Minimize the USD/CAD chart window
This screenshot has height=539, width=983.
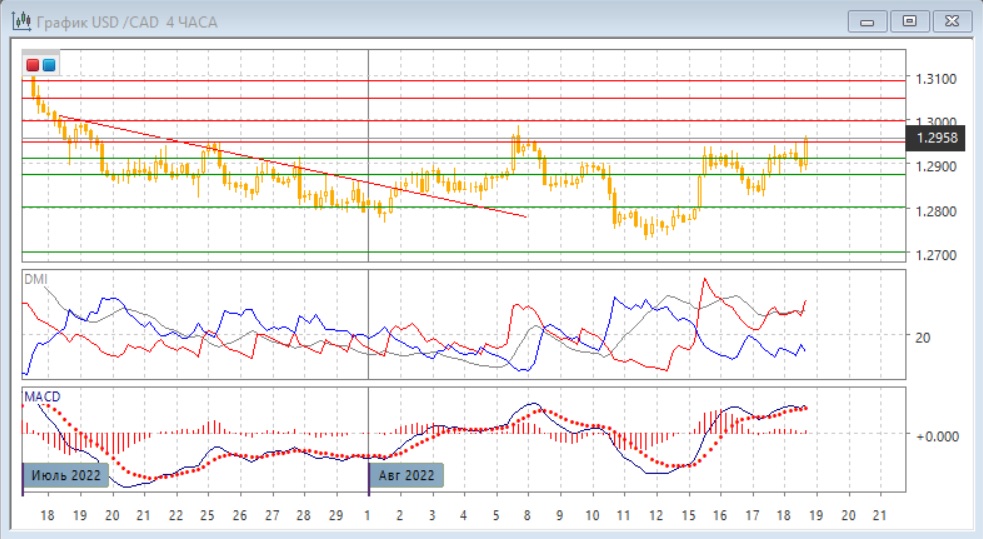click(868, 21)
